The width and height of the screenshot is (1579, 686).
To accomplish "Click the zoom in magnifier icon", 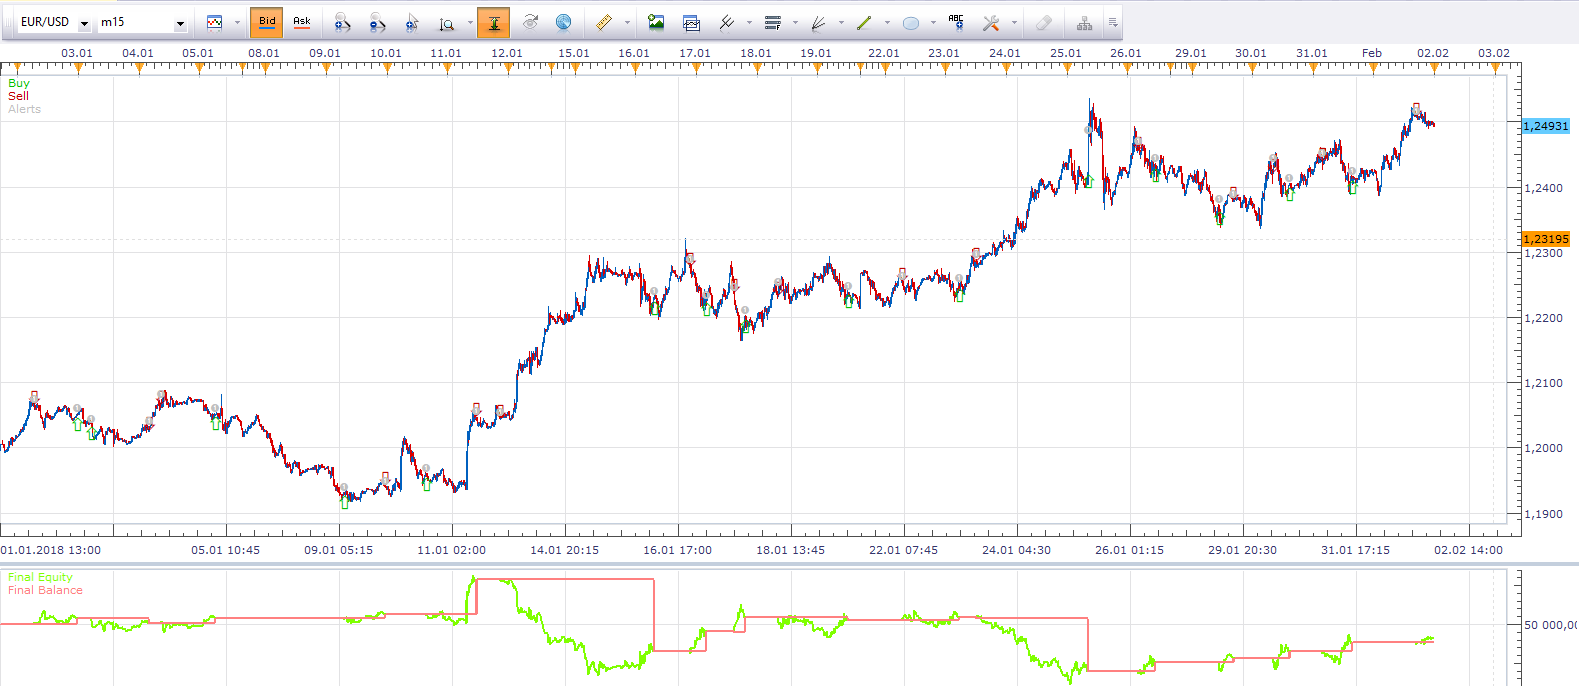I will (x=342, y=22).
